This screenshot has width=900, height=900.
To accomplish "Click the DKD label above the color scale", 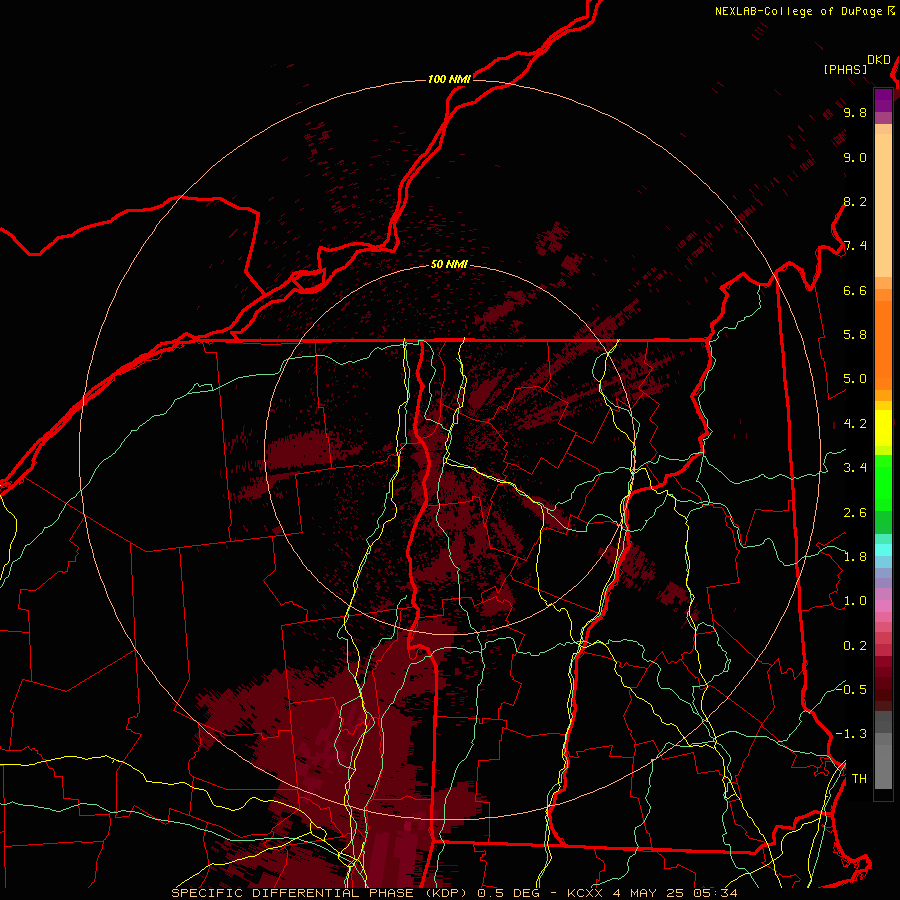I will [879, 60].
